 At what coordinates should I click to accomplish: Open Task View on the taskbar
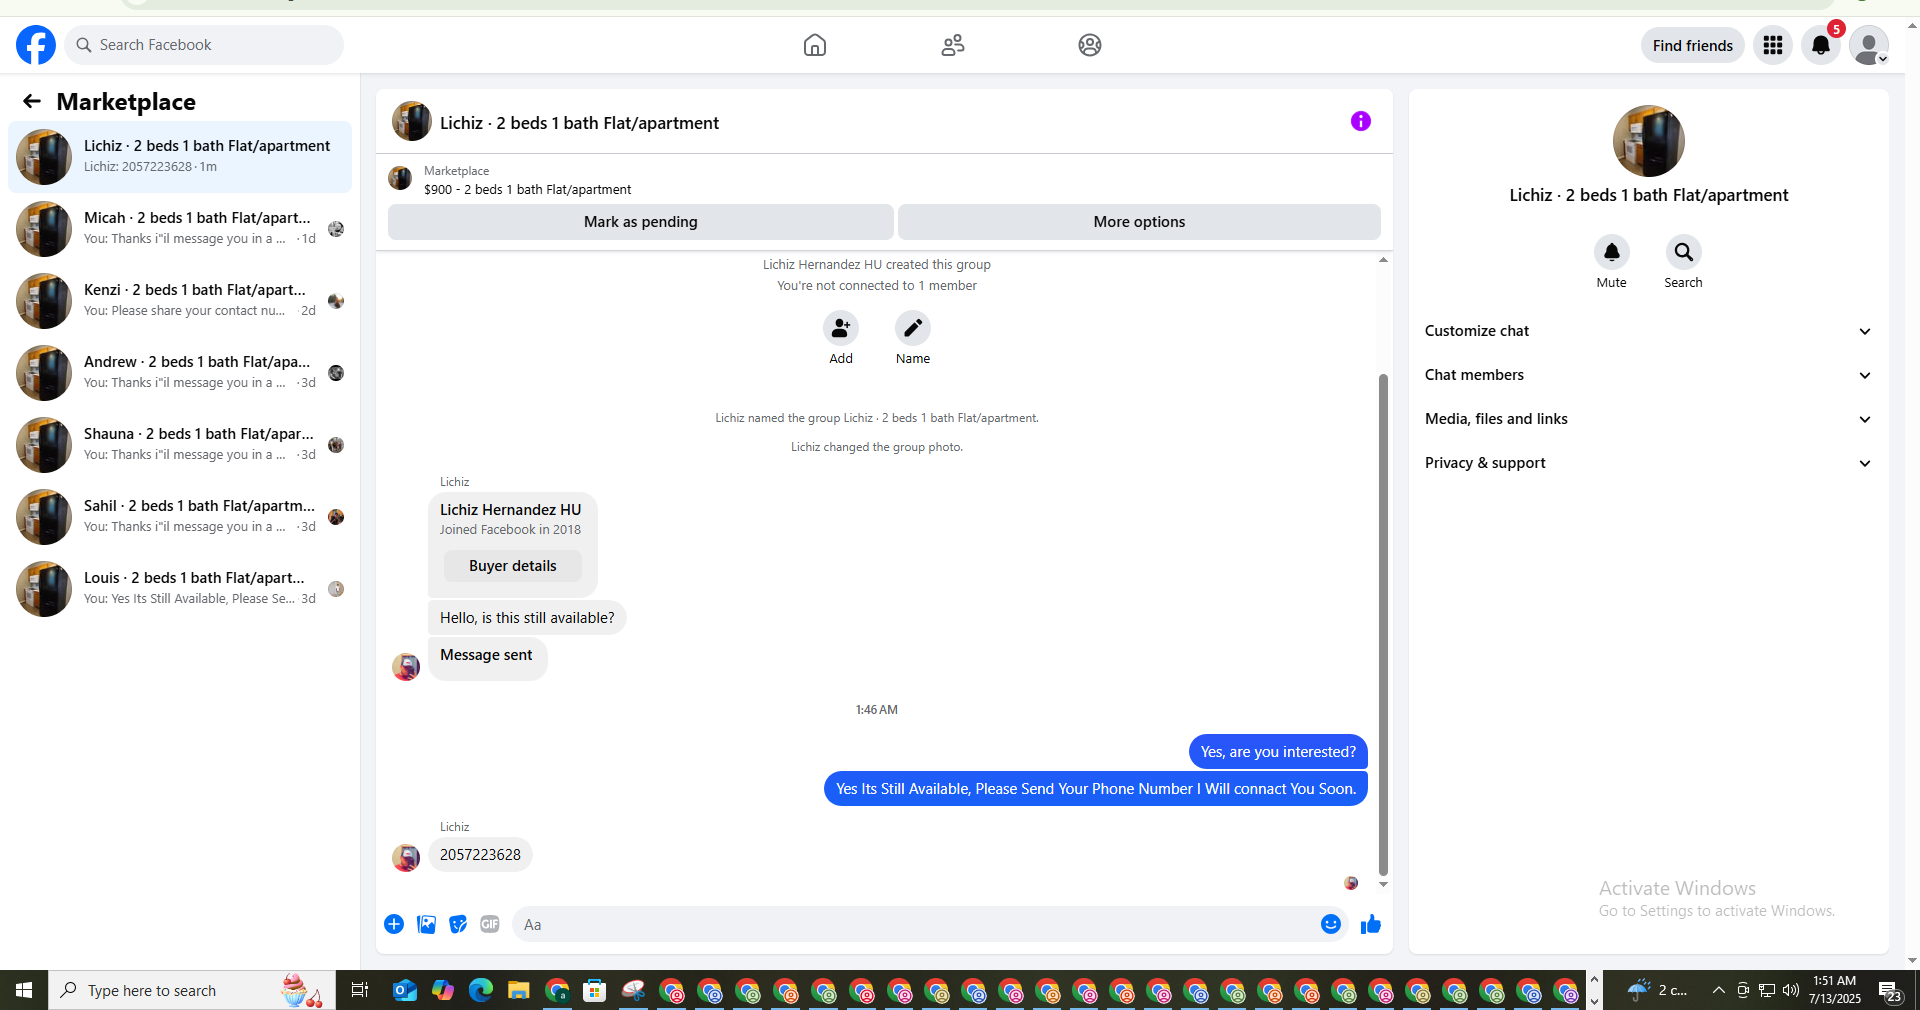359,990
